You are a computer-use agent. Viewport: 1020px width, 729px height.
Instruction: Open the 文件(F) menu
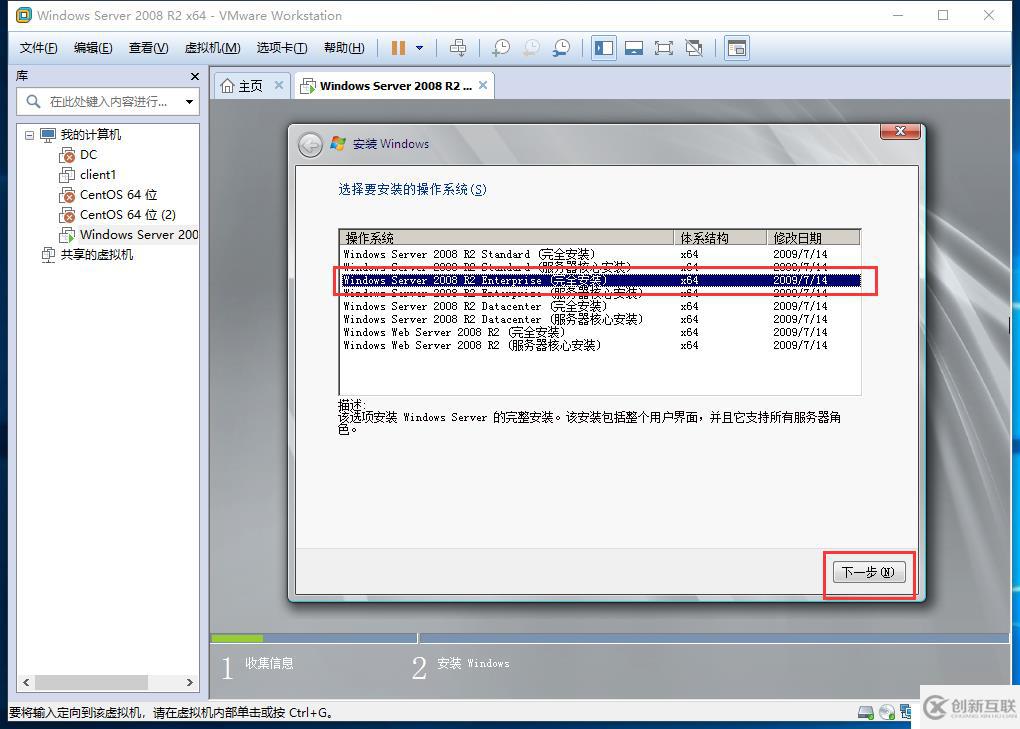(38, 47)
